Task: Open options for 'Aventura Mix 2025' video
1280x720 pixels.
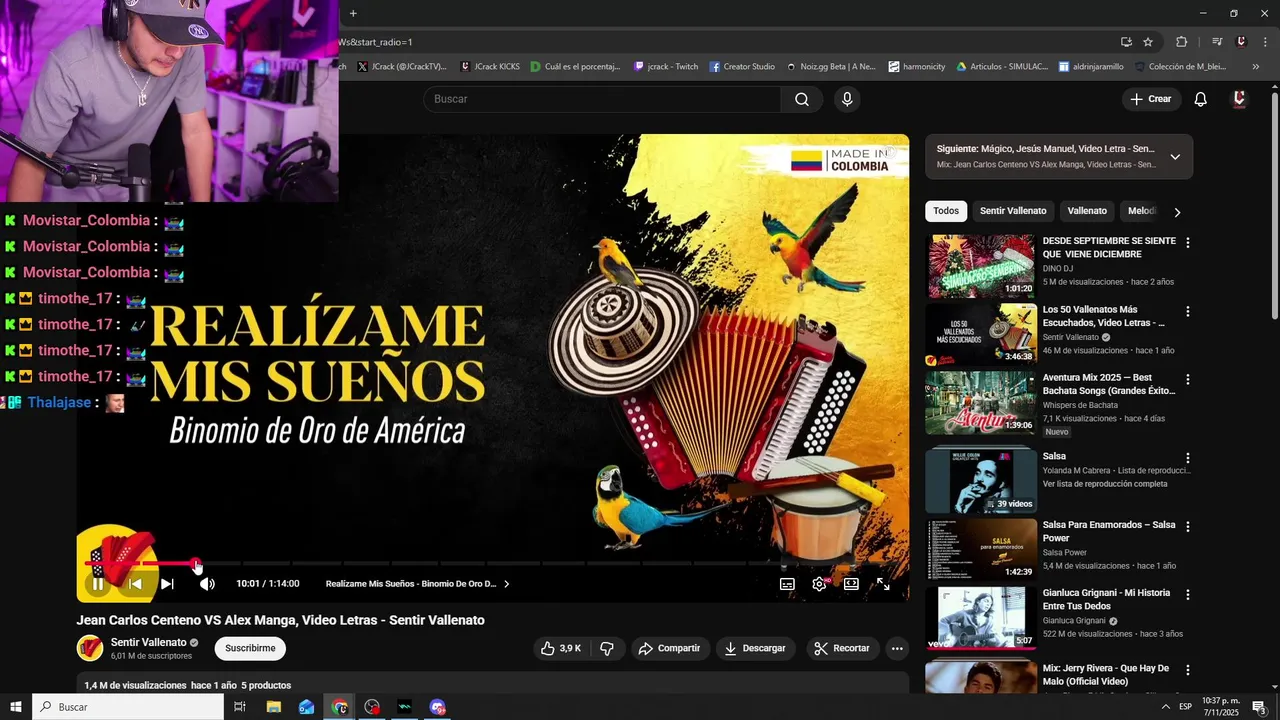Action: point(1188,380)
